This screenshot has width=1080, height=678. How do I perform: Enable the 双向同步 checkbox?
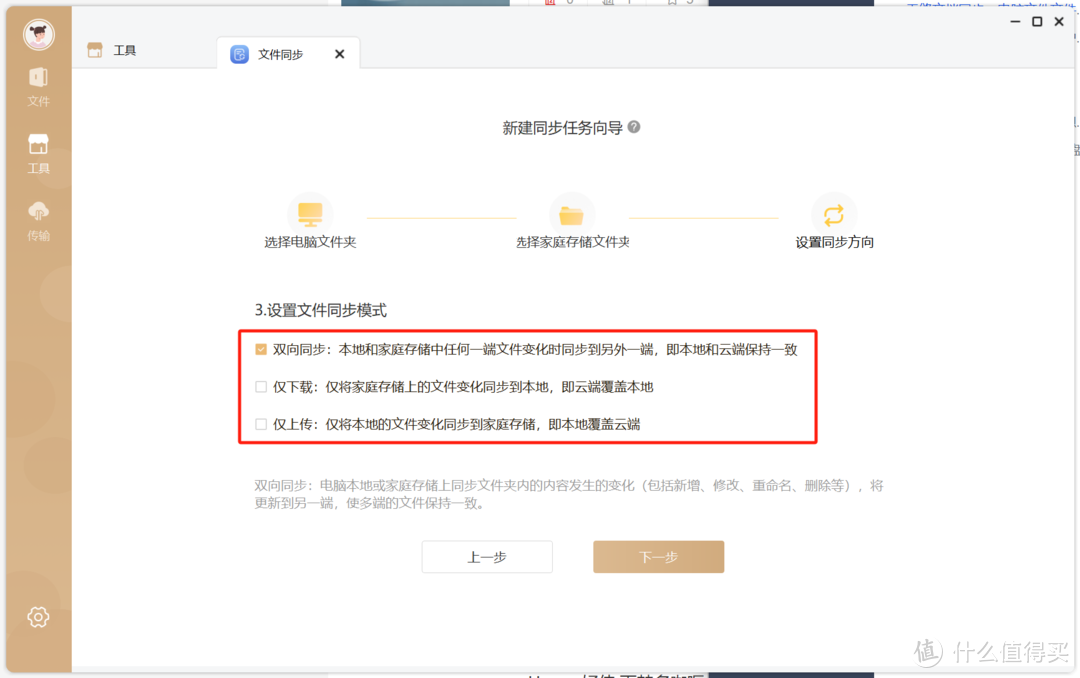(260, 349)
